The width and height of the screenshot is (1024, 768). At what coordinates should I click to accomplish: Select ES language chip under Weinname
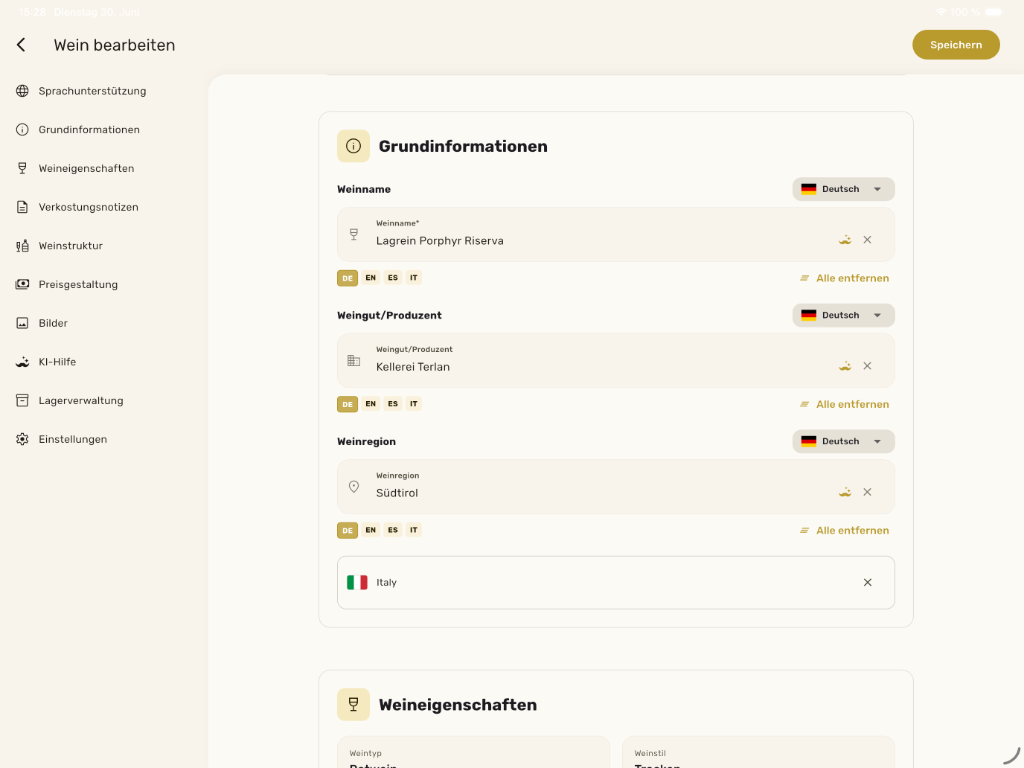pyautogui.click(x=392, y=278)
